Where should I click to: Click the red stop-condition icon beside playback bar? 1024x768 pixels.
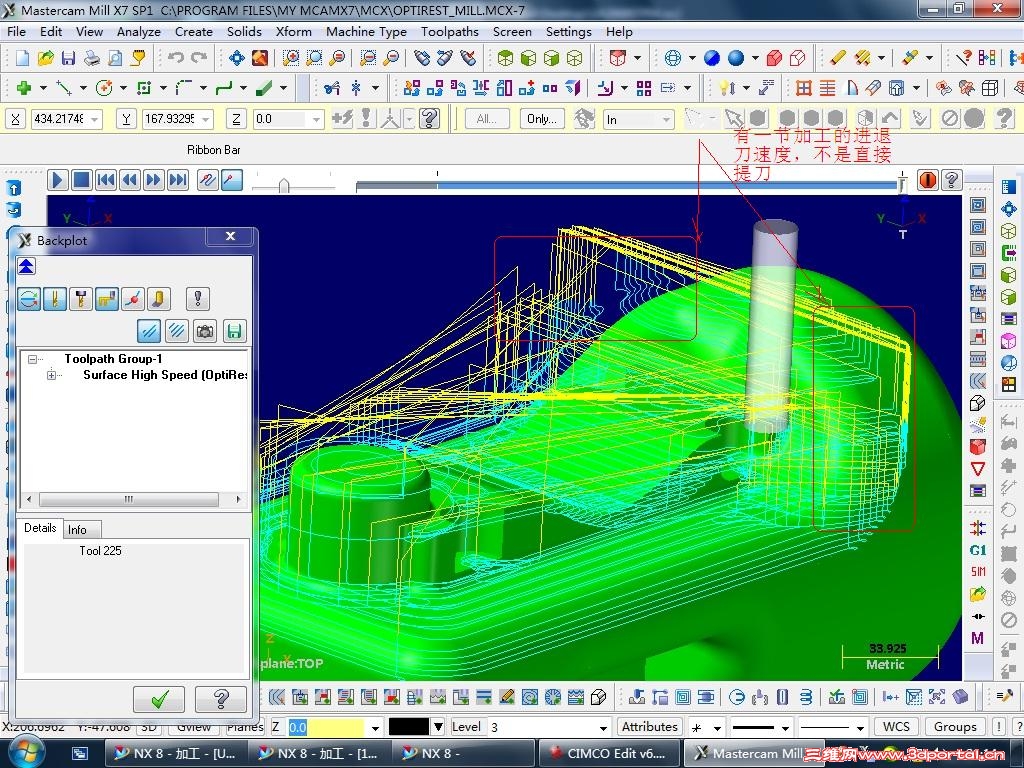tap(927, 180)
